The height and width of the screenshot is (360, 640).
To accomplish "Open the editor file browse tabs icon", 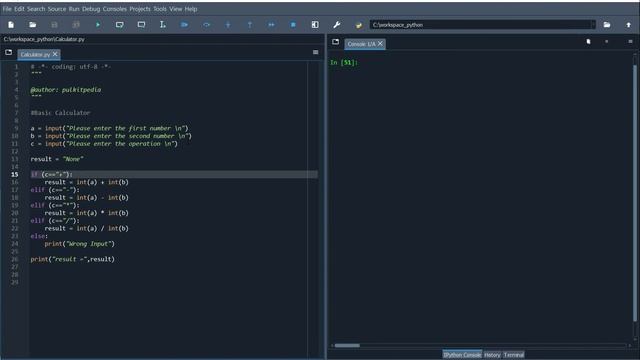I will [x=9, y=53].
